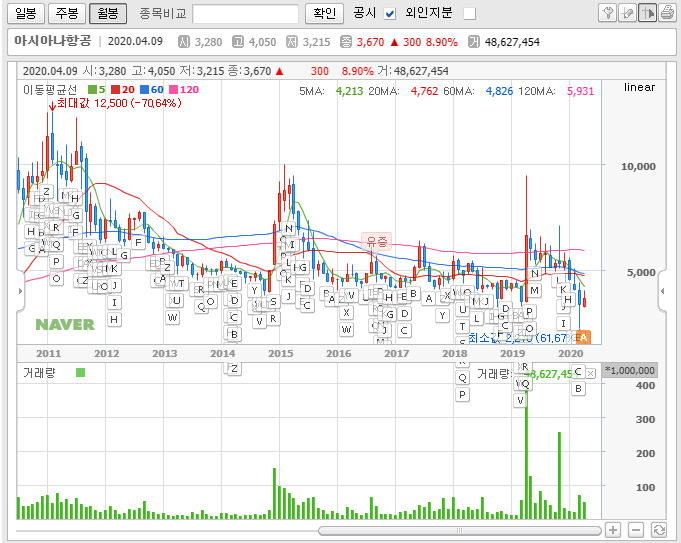
Task: Click the 10,000 price axis label
Action: pos(638,166)
